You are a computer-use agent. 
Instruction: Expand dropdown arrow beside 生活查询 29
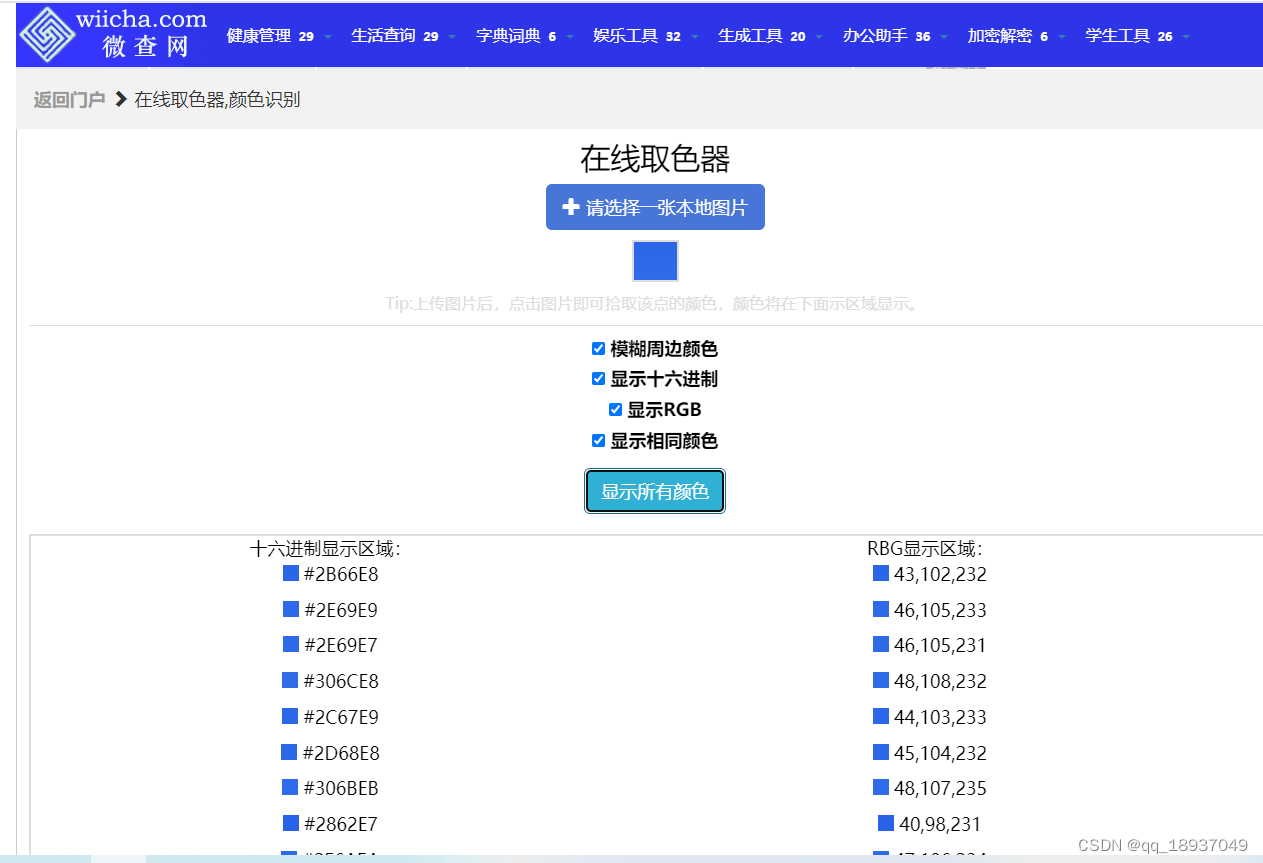point(452,37)
